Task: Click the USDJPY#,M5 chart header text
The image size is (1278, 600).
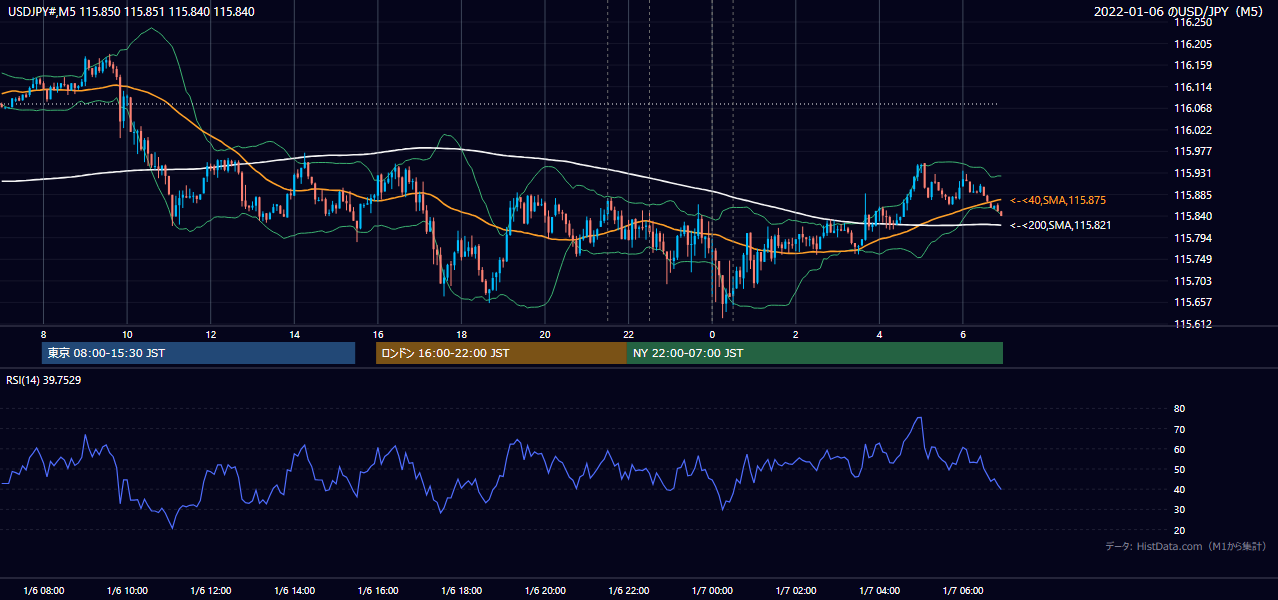Action: (129, 11)
